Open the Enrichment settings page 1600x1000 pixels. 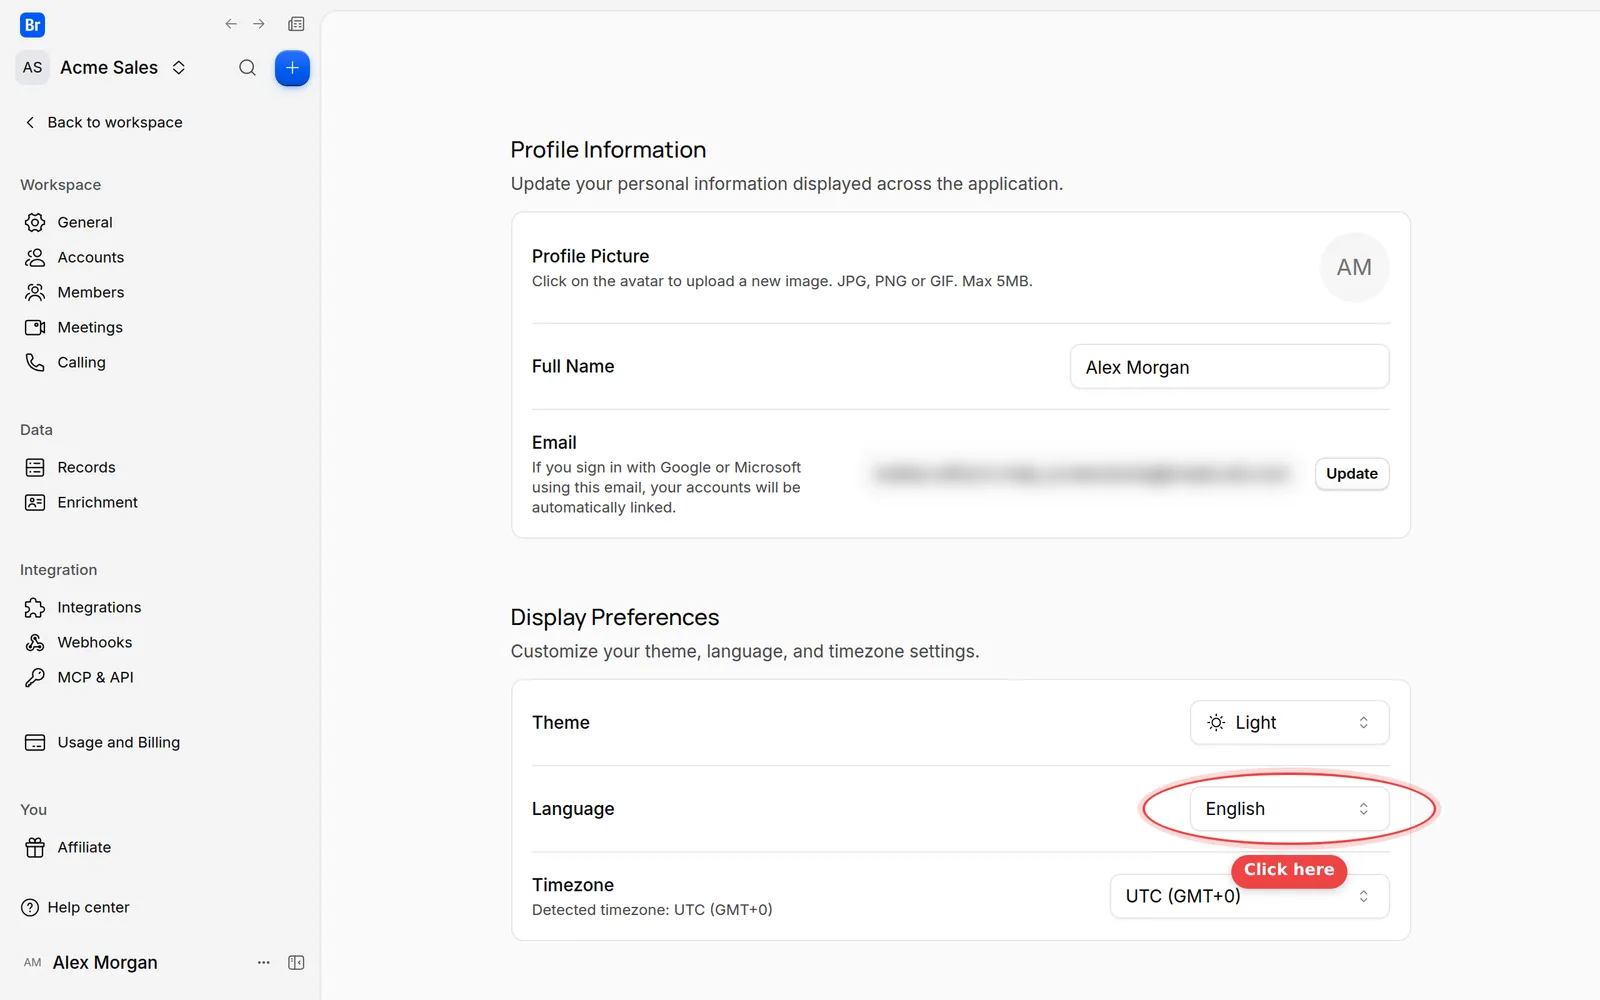tap(97, 502)
